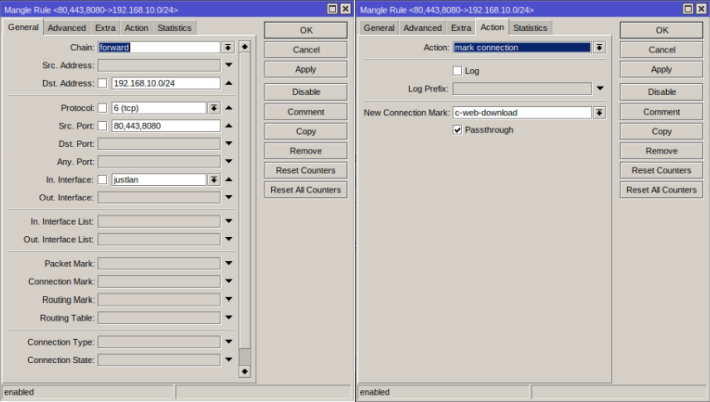Expand Connection Type field arrow
The width and height of the screenshot is (710, 402).
click(x=229, y=342)
